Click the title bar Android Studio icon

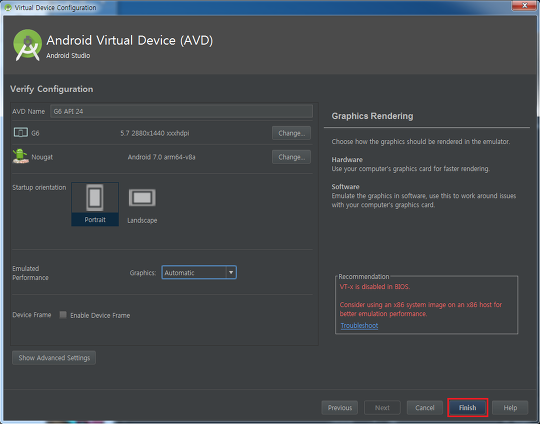click(x=8, y=7)
